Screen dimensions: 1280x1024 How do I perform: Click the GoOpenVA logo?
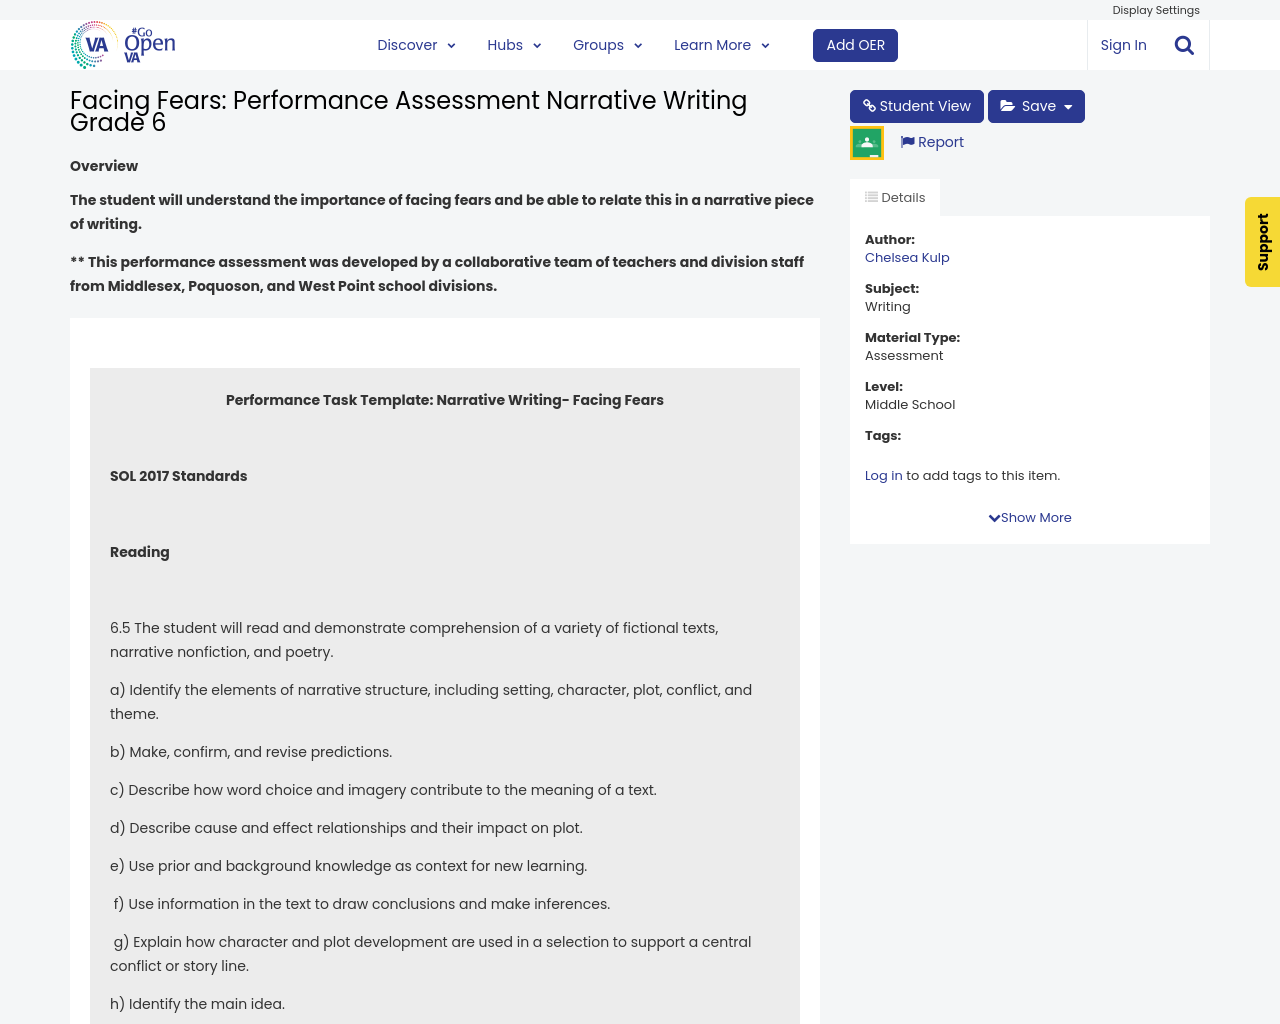pyautogui.click(x=123, y=45)
